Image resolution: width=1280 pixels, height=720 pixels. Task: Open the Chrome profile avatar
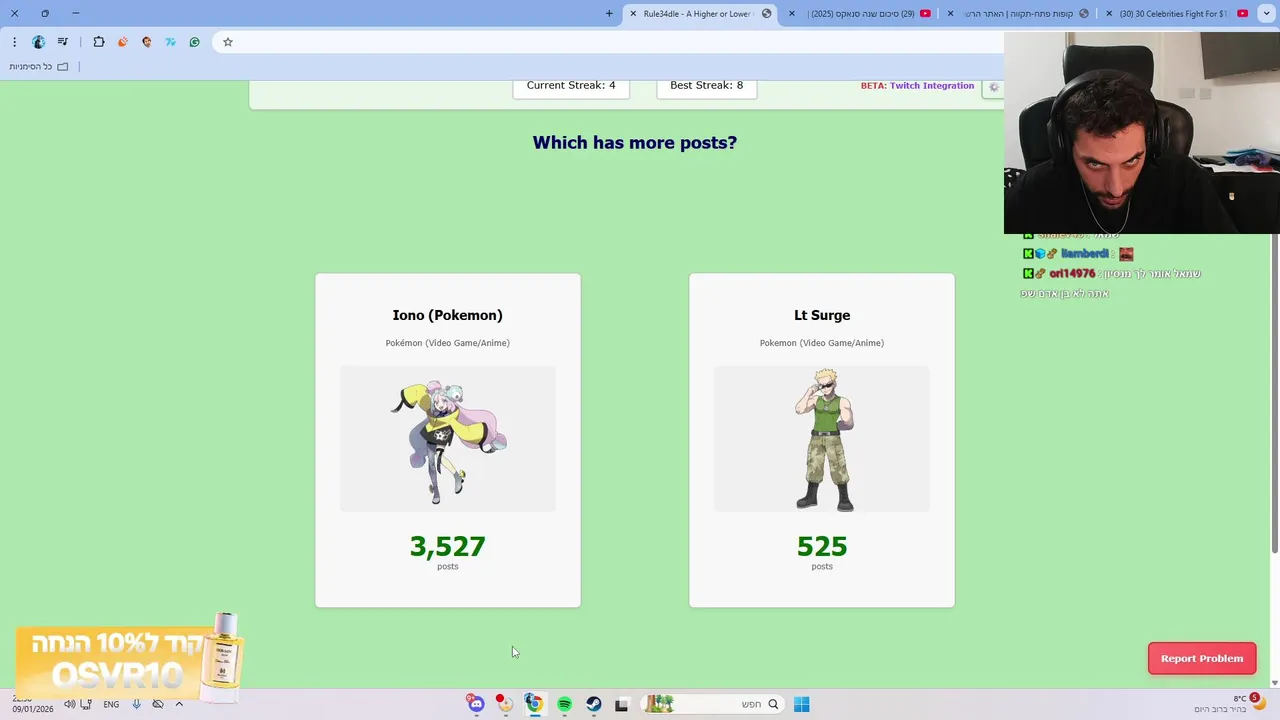(x=38, y=42)
